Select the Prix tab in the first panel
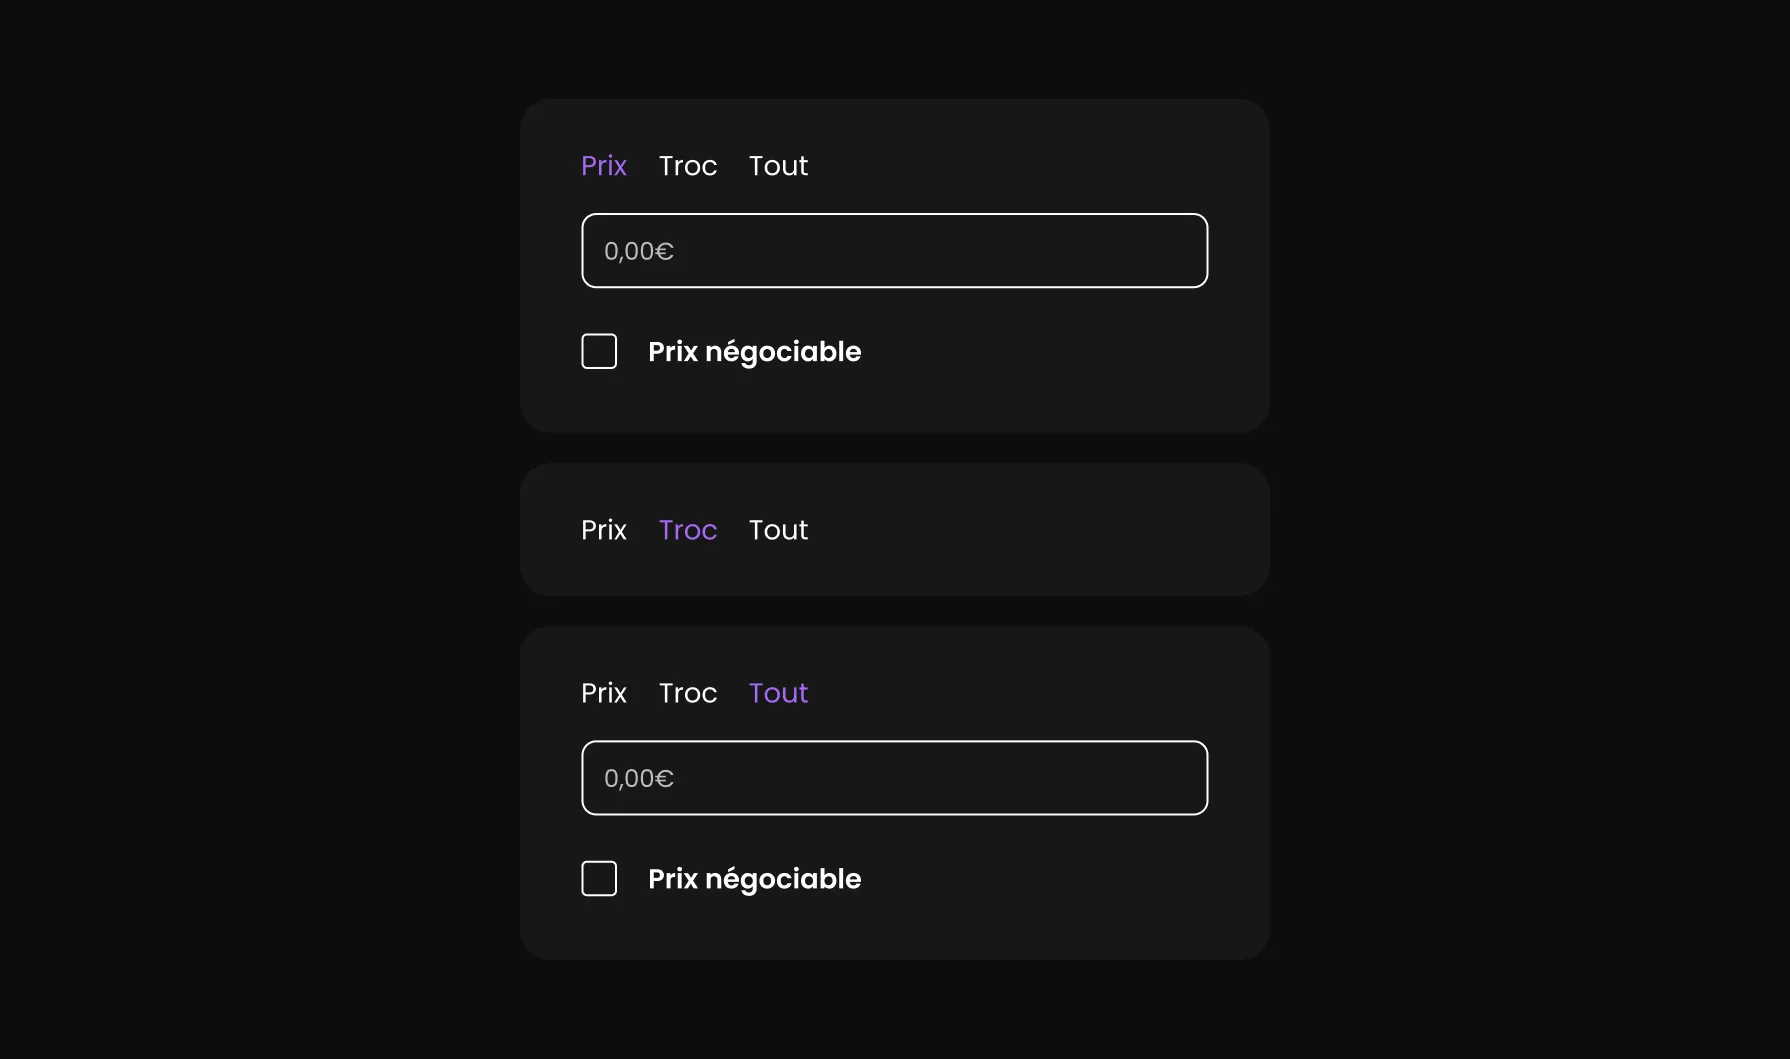 [603, 165]
